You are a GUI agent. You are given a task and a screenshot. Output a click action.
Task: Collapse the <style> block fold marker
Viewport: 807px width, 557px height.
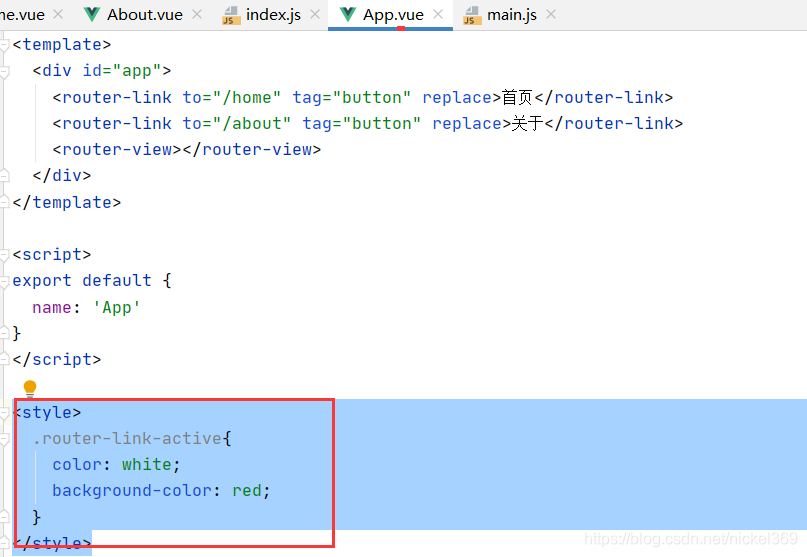[4, 413]
